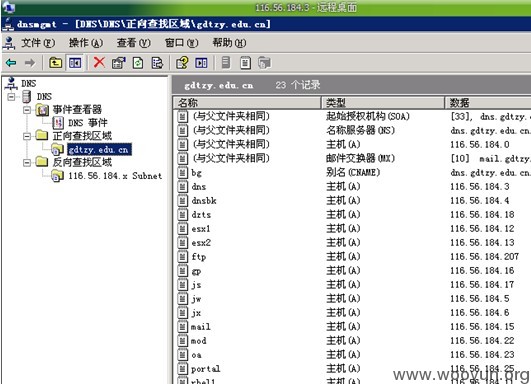Collapse the 事件查看器 tree node
Screen dimensions: 531x384
click(27, 110)
